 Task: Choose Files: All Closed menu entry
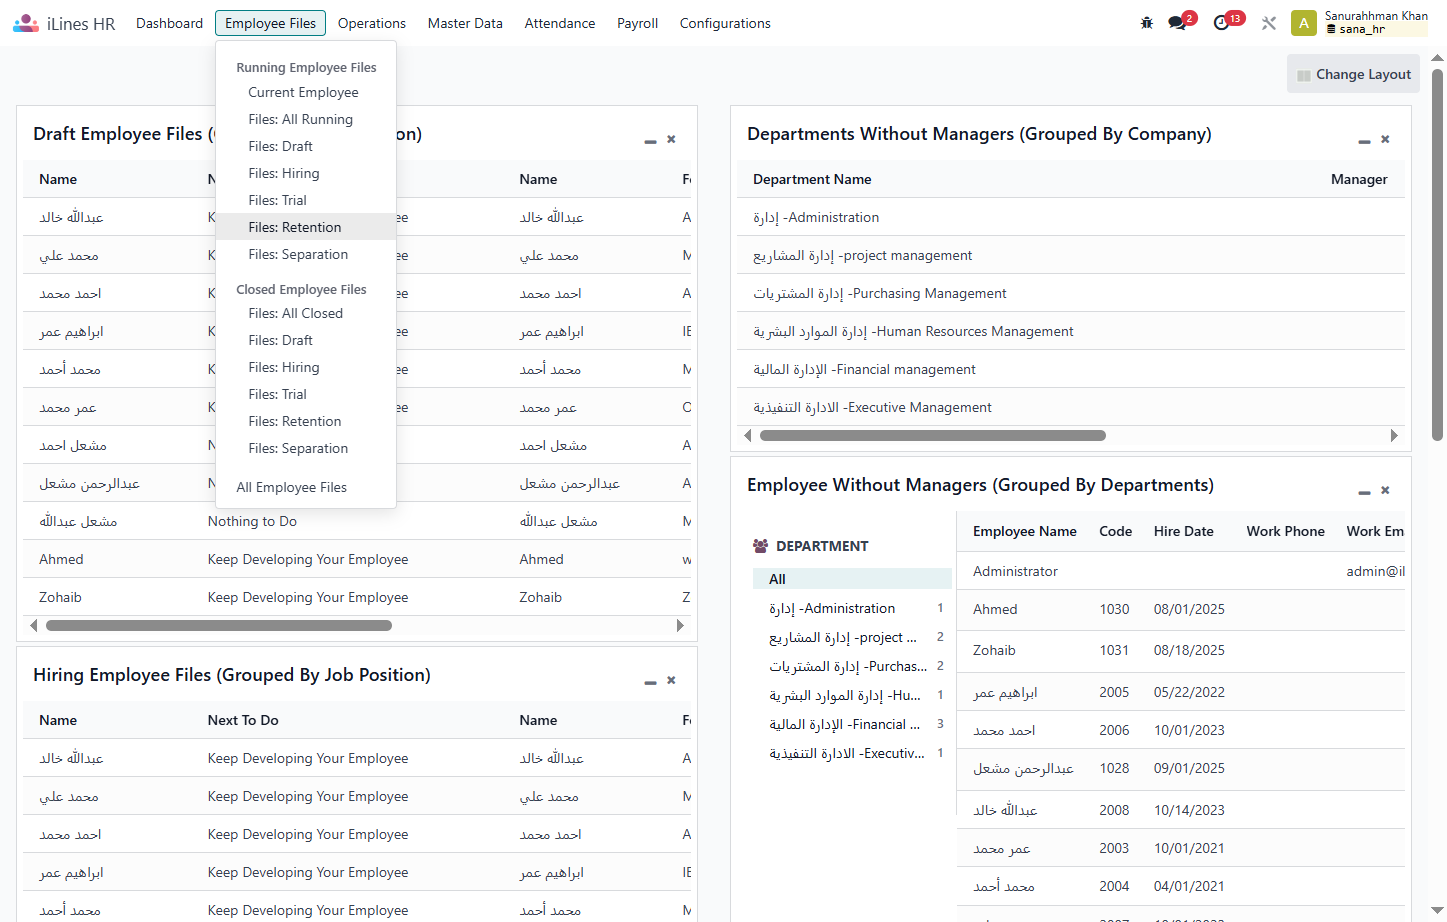pyautogui.click(x=306, y=313)
